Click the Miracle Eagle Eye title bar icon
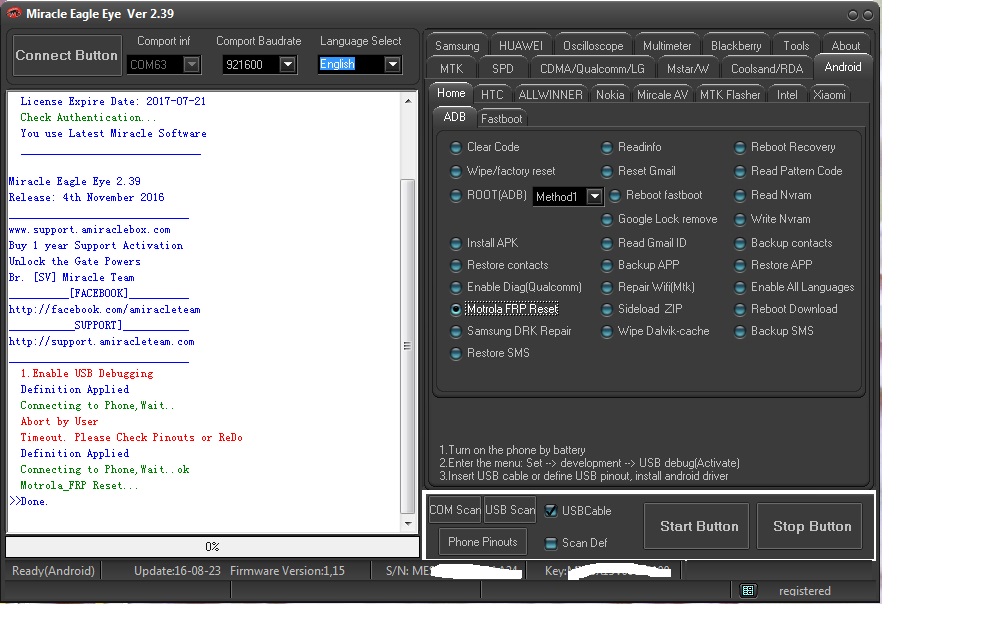Viewport: 1008px width, 630px height. 14,12
